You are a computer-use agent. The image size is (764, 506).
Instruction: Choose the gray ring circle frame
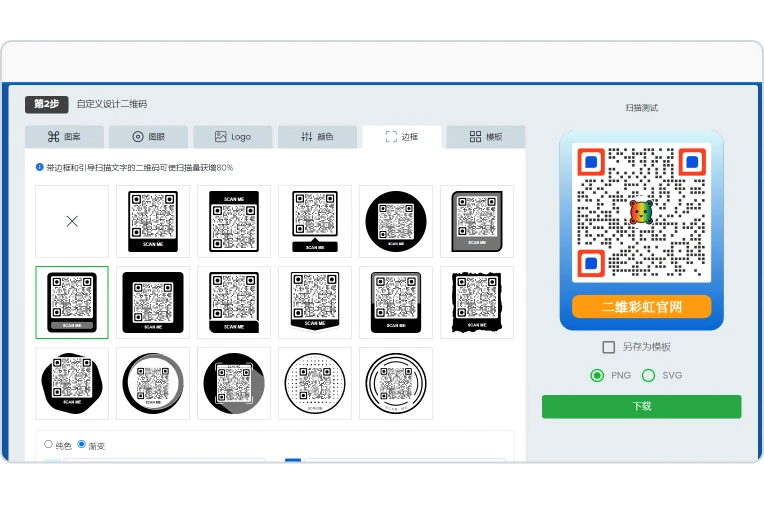point(153,383)
